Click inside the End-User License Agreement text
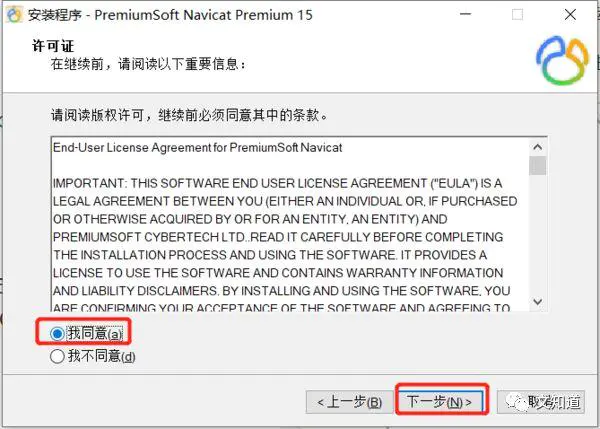The image size is (600, 429). click(285, 228)
